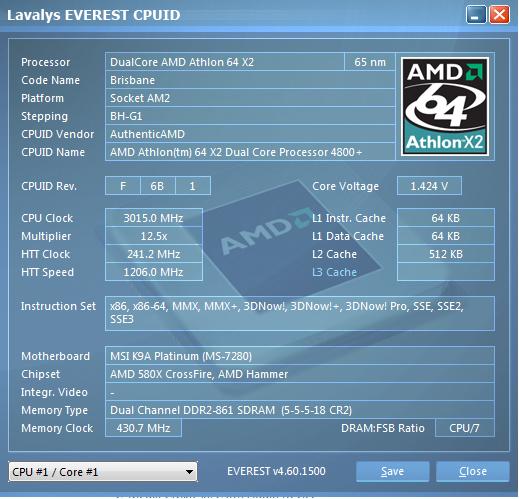Click the CPUID Rev. field '6B'

[157, 186]
